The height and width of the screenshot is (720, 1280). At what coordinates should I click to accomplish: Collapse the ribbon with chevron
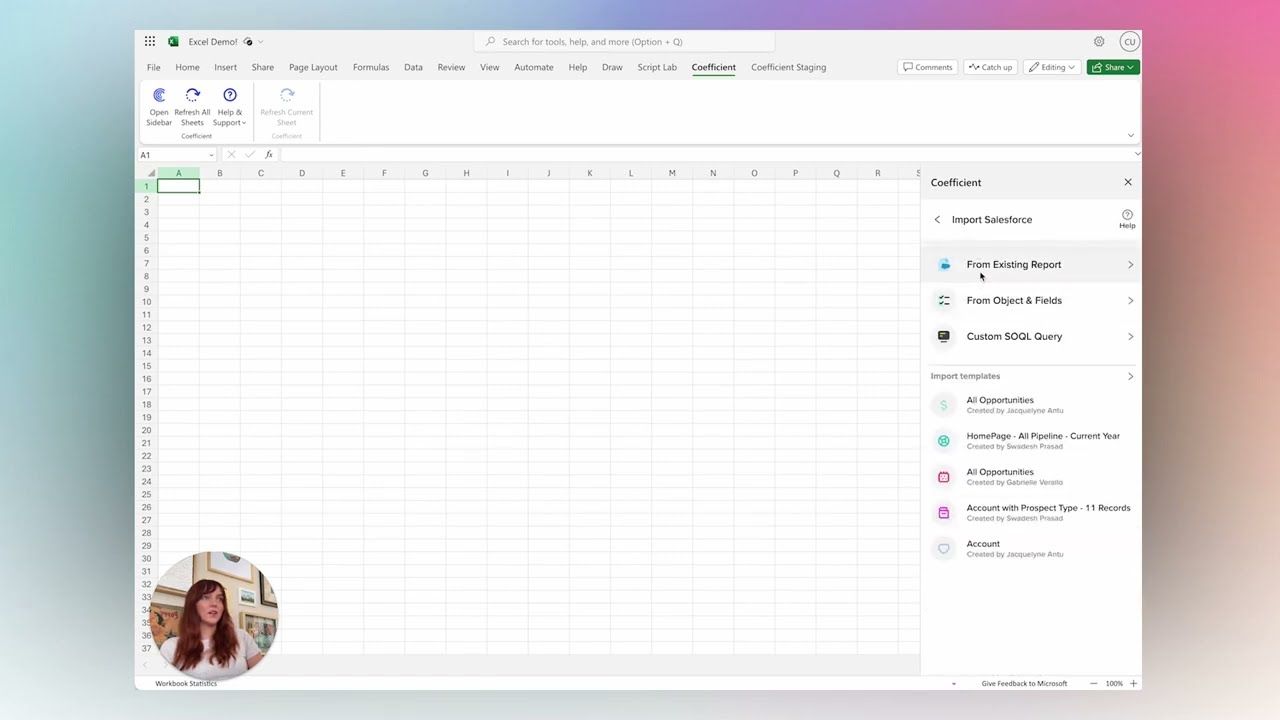click(x=1131, y=135)
